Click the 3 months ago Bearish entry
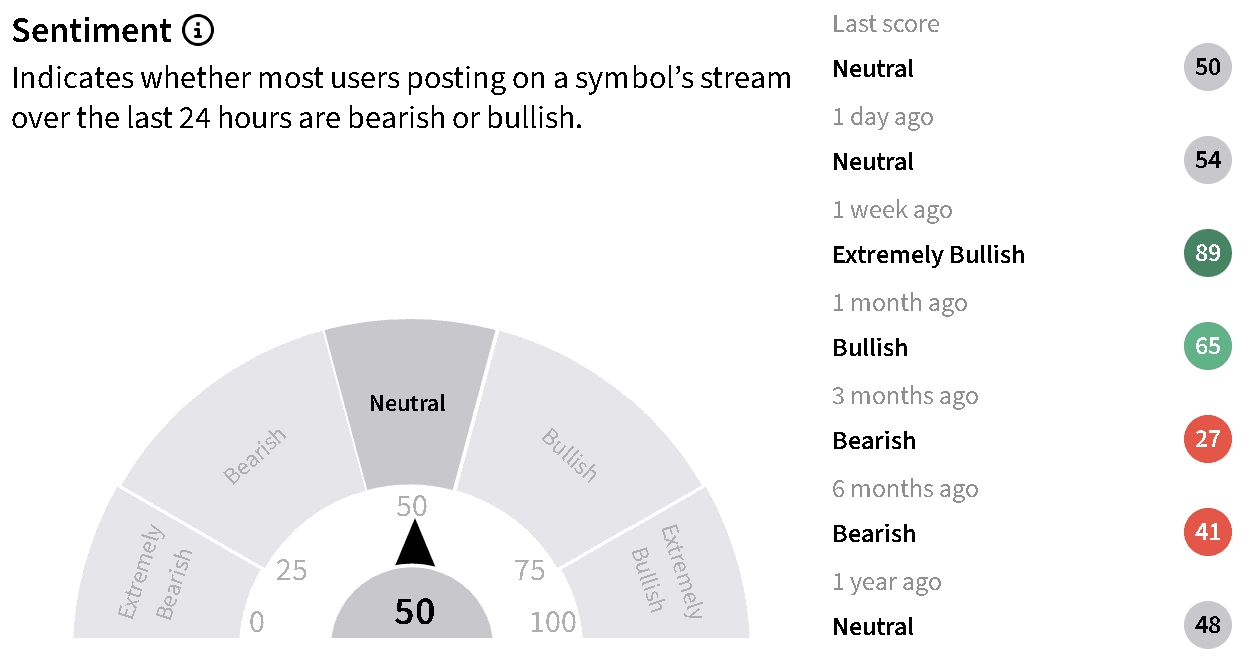Viewport: 1256px width, 670px height. pyautogui.click(x=1032, y=440)
